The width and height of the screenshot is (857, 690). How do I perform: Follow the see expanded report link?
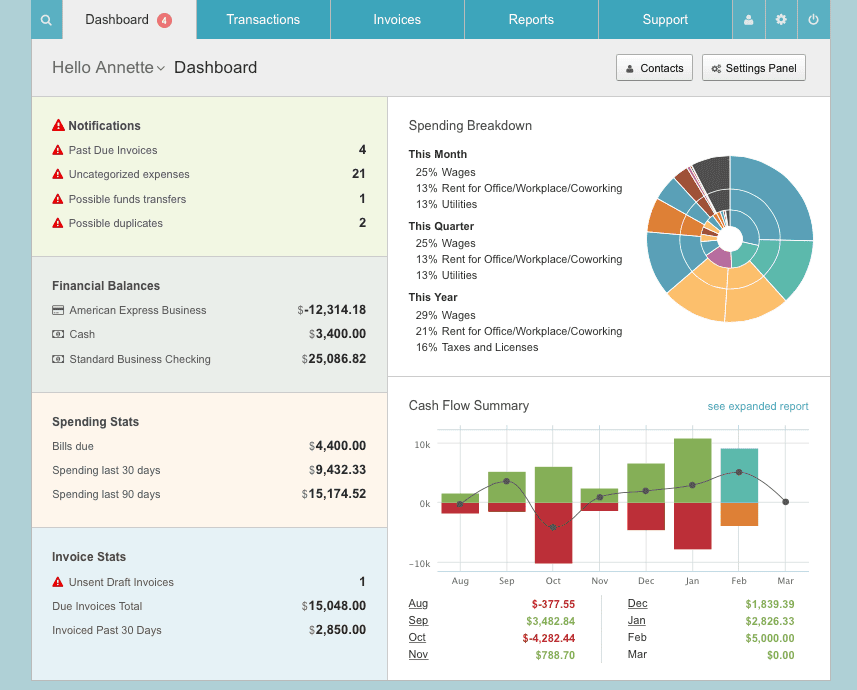(758, 406)
